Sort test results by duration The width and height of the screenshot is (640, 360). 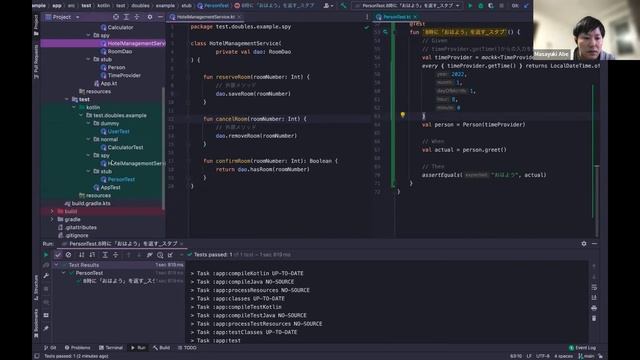[92, 255]
